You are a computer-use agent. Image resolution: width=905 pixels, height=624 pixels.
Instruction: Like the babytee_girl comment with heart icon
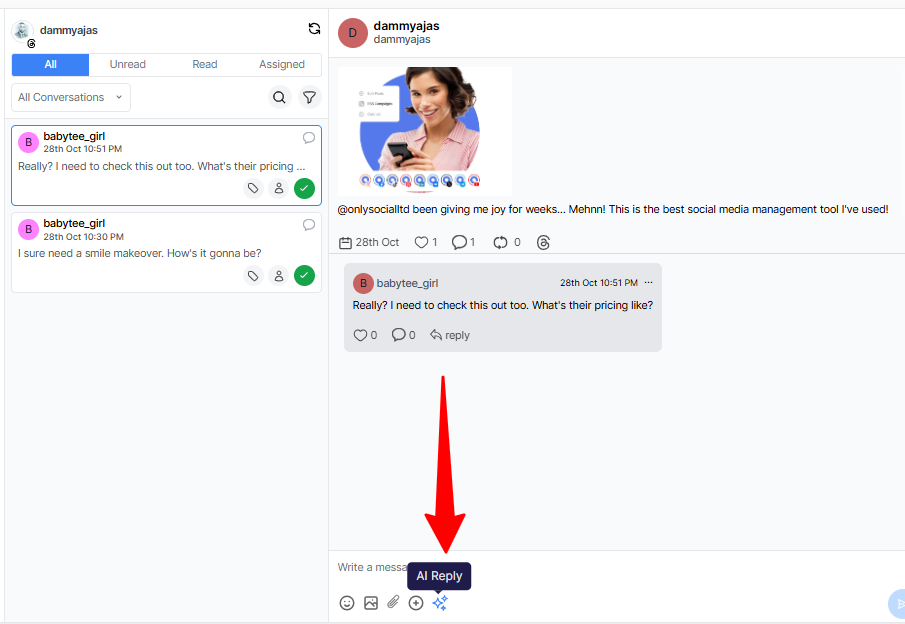click(x=360, y=335)
